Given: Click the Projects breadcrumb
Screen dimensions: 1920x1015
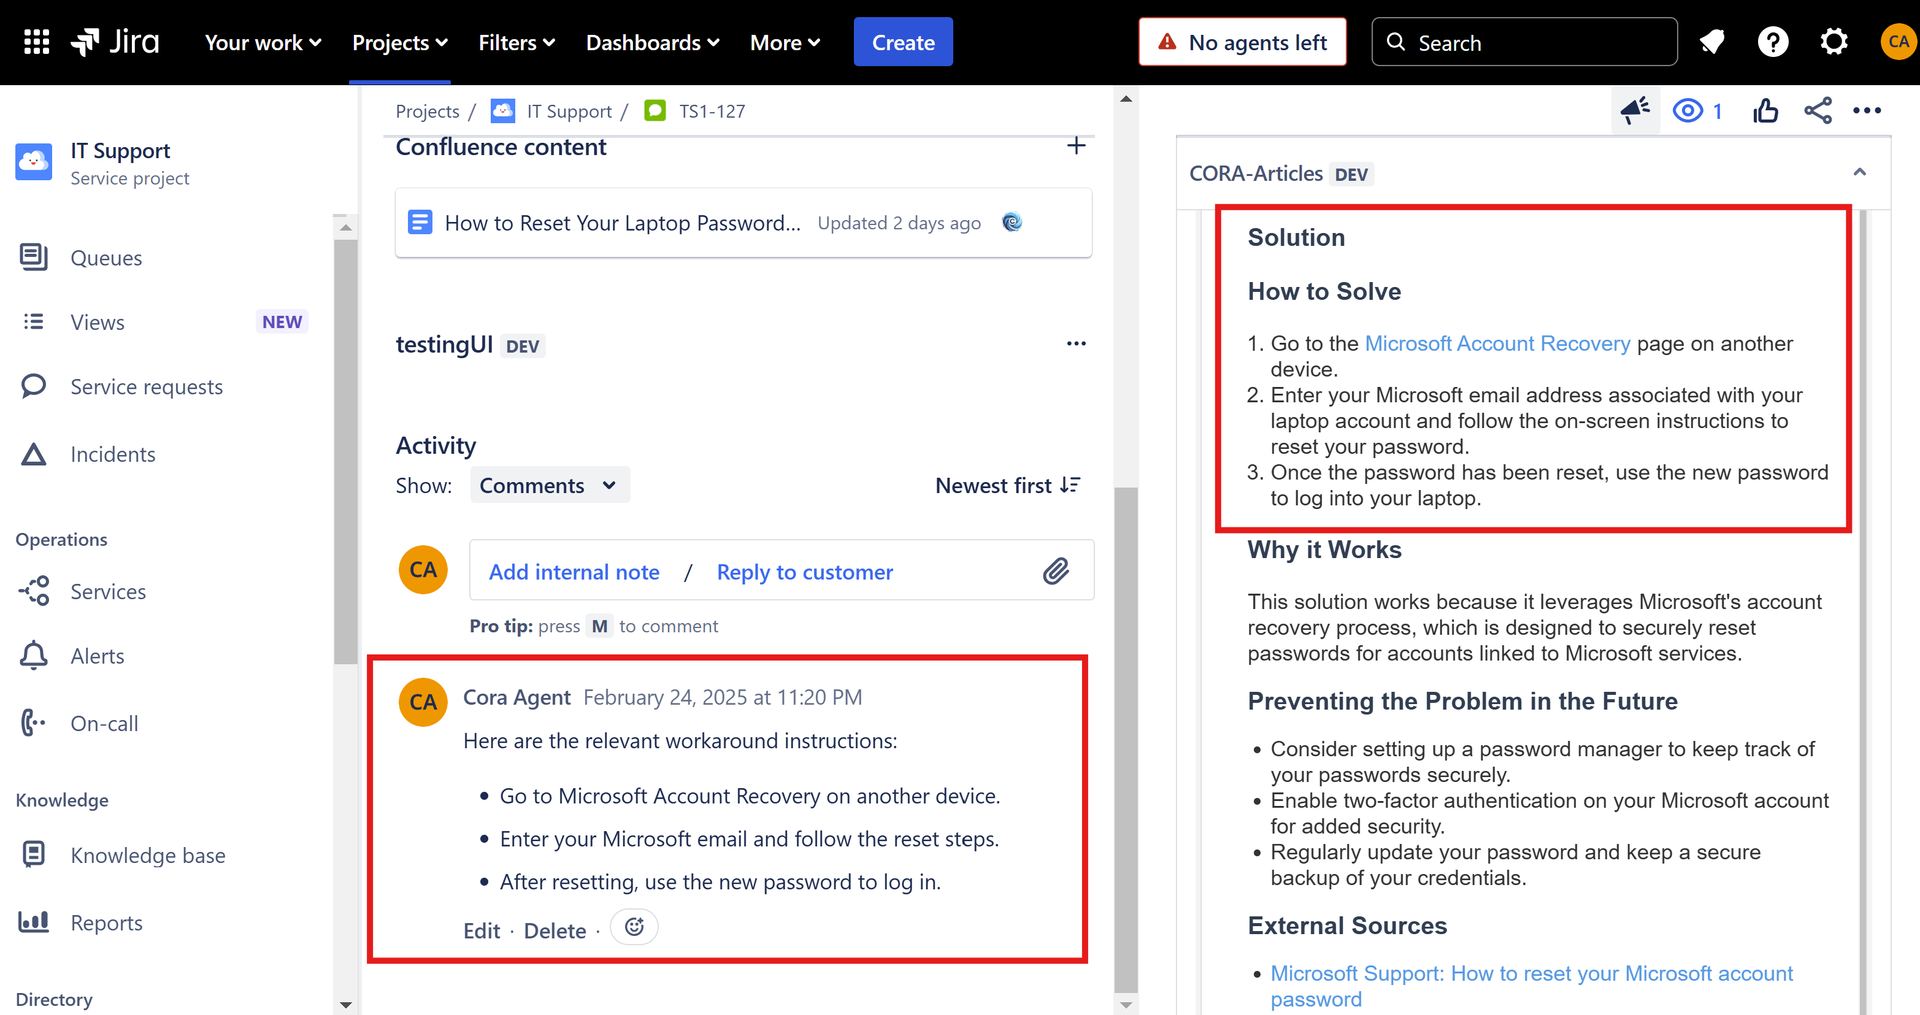Looking at the screenshot, I should coord(427,111).
